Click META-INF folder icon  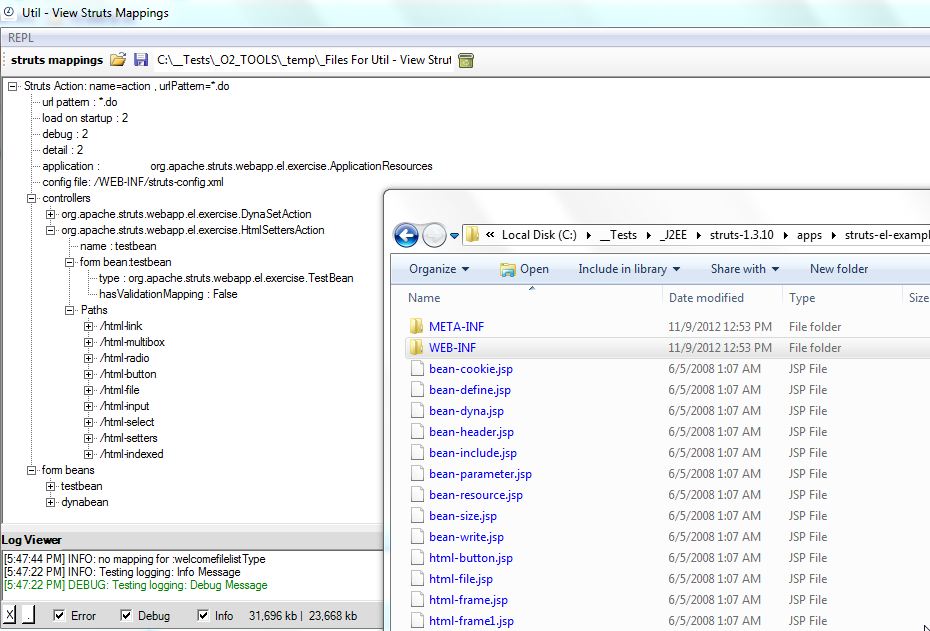tap(417, 326)
